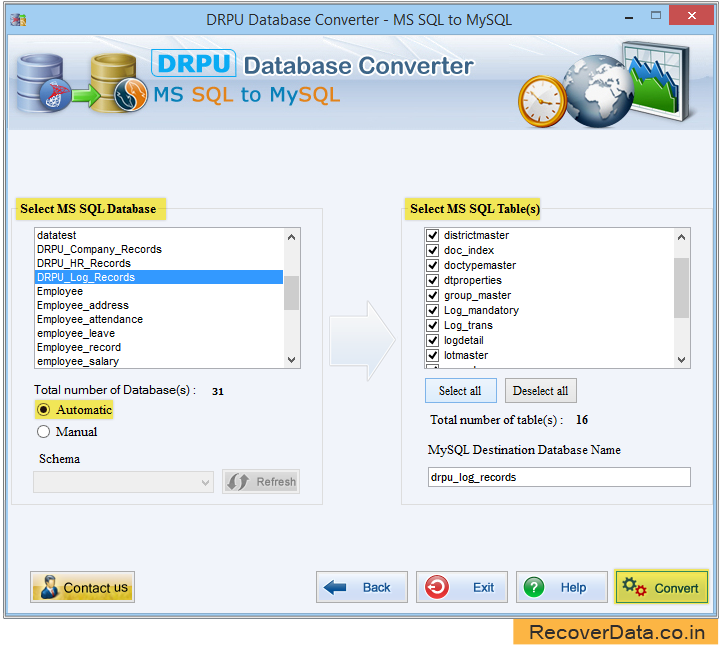Click the districtmaster table name
This screenshot has width=723, height=650.
point(476,235)
